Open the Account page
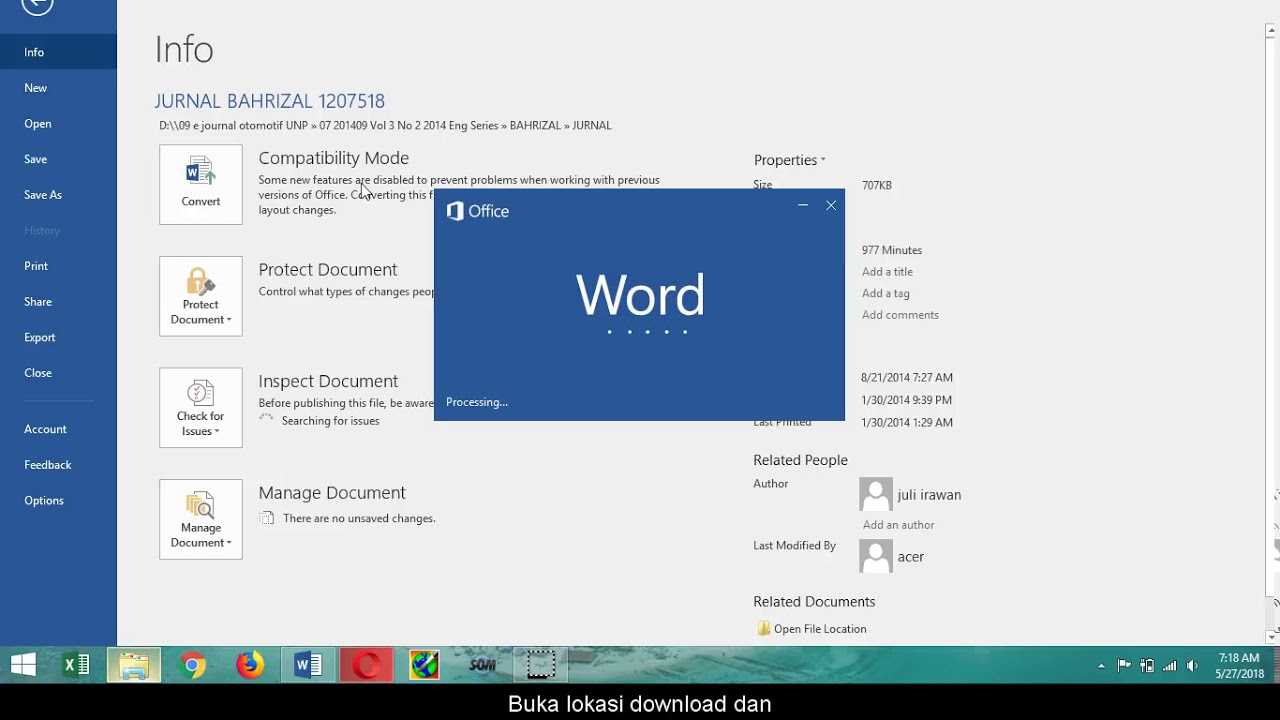The image size is (1280, 720). tap(58, 429)
